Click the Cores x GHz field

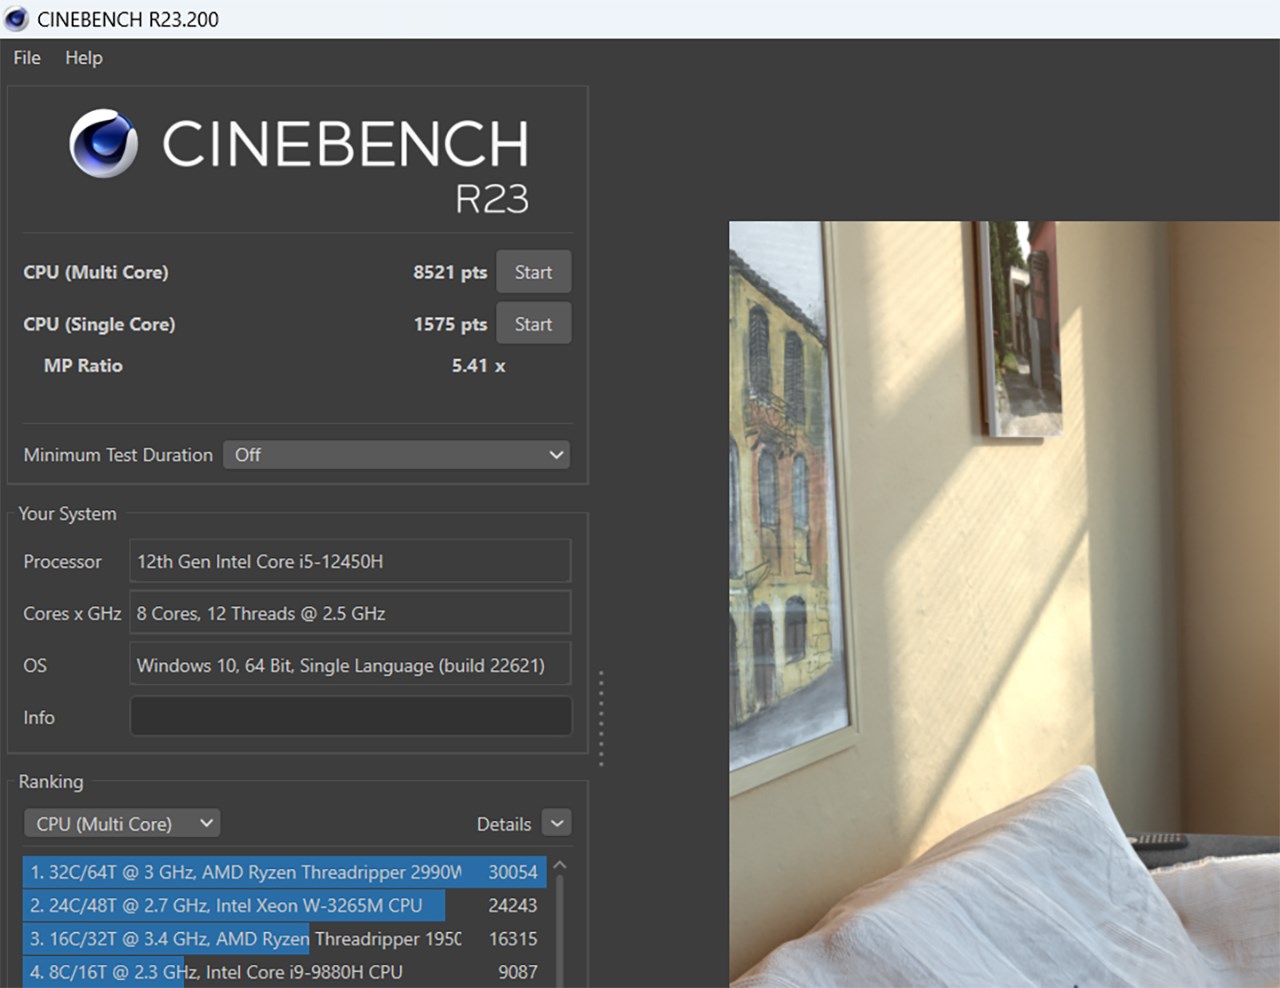[x=350, y=612]
